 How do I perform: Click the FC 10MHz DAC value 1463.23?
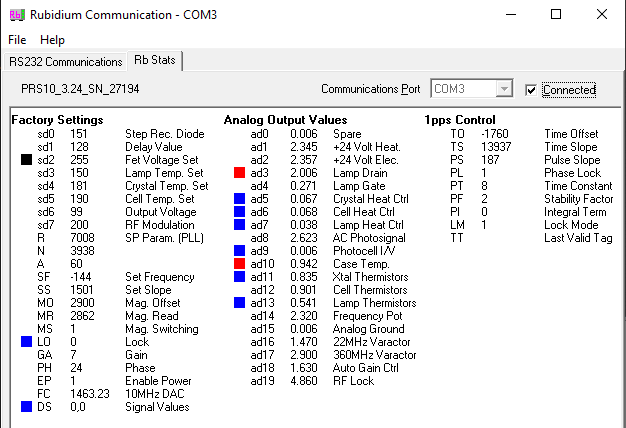87,393
